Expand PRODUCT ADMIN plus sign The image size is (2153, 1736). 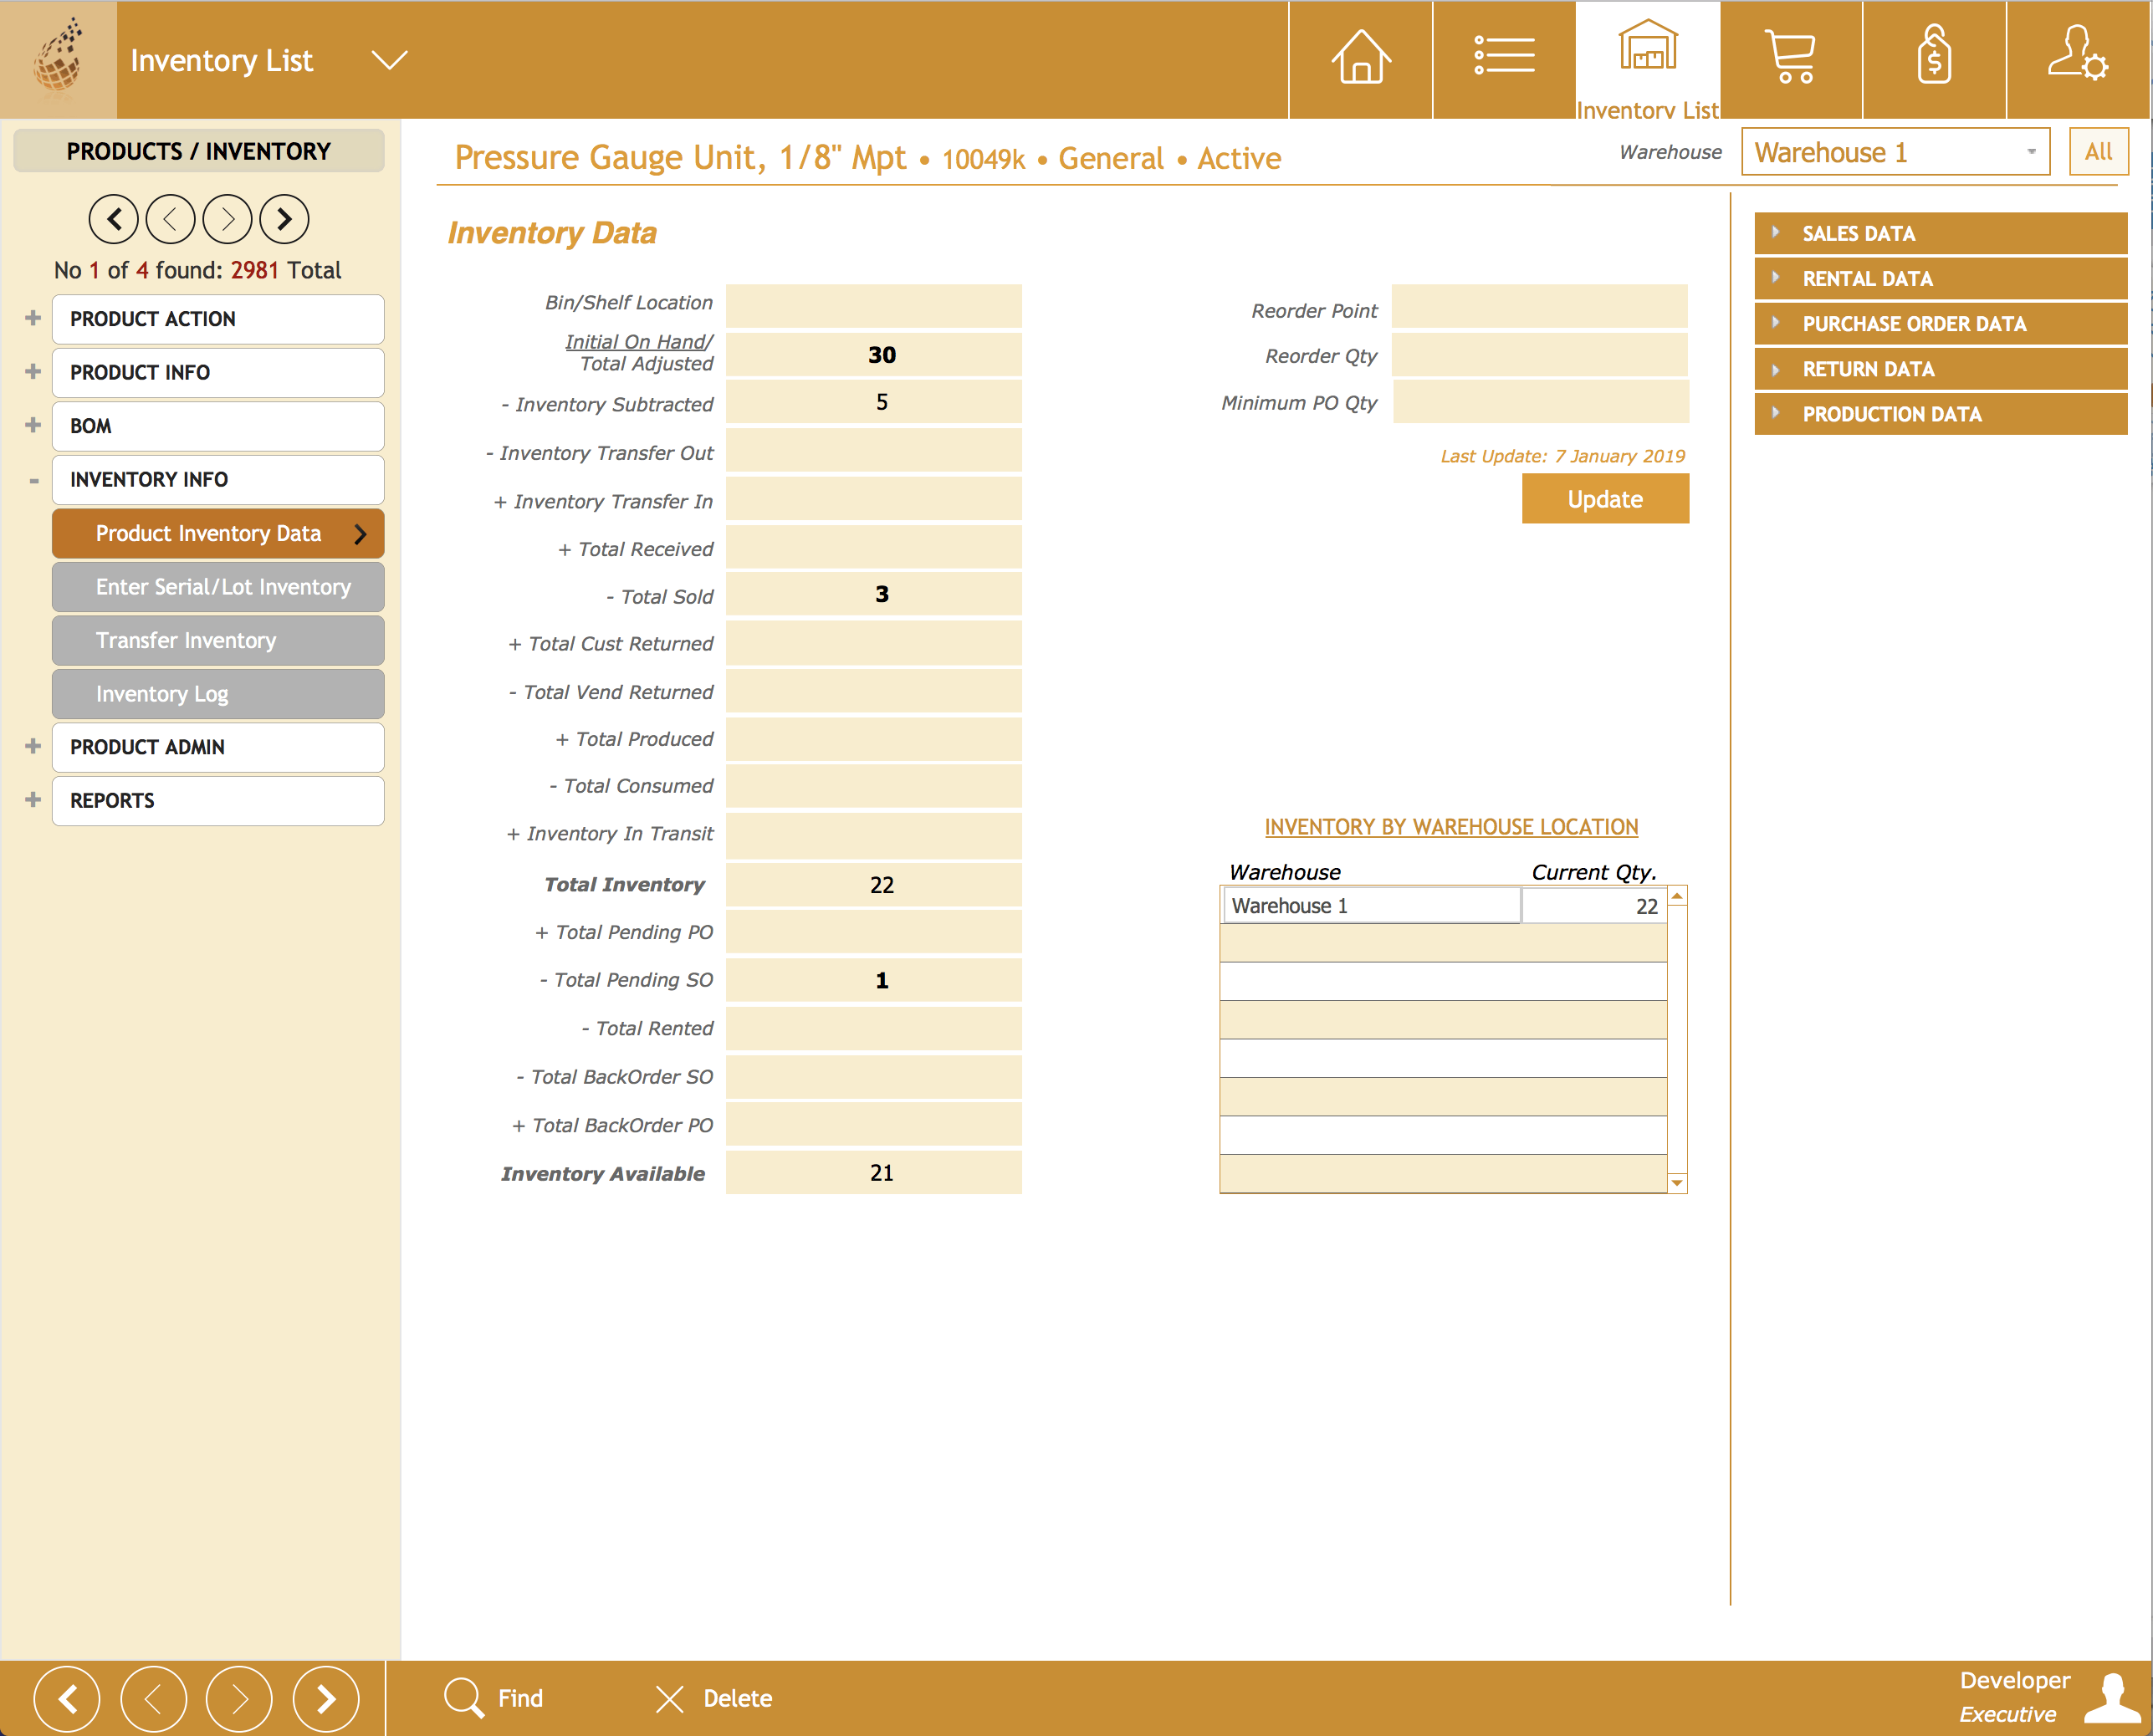[33, 746]
